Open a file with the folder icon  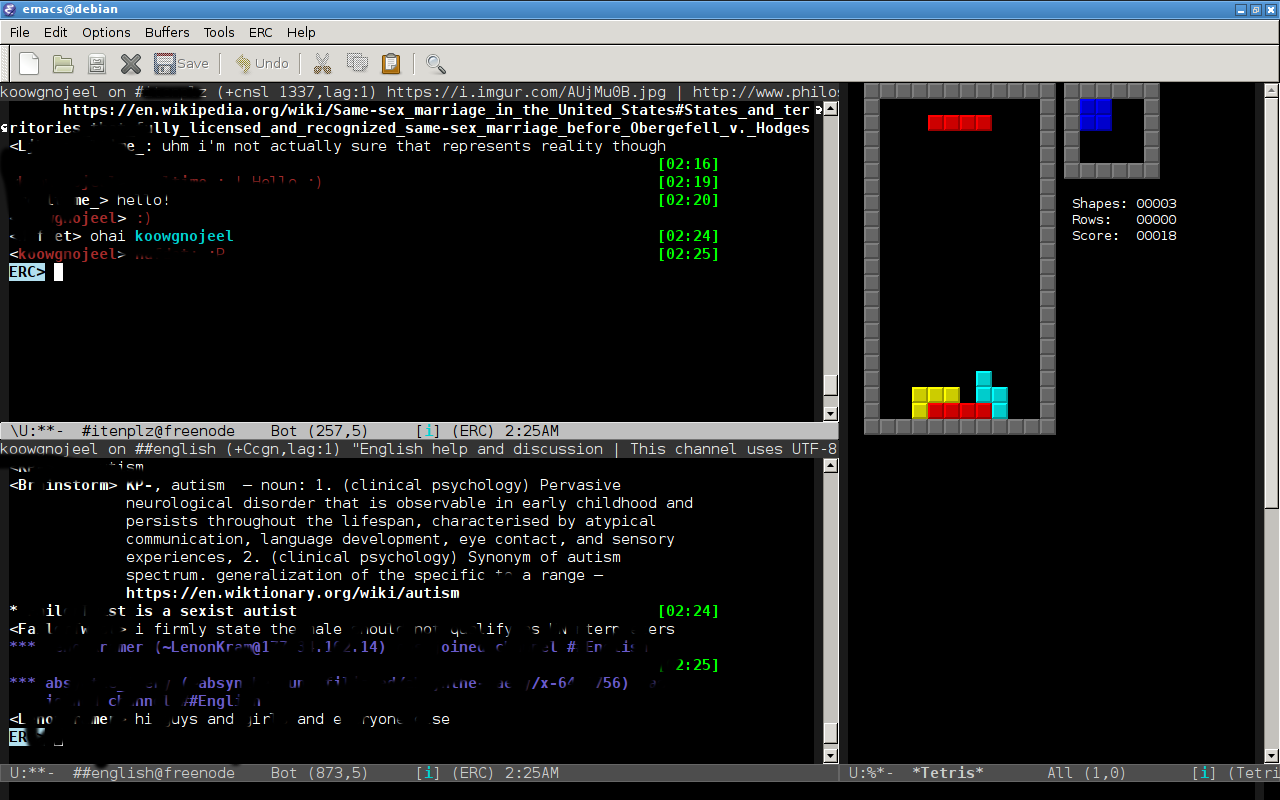[x=63, y=64]
